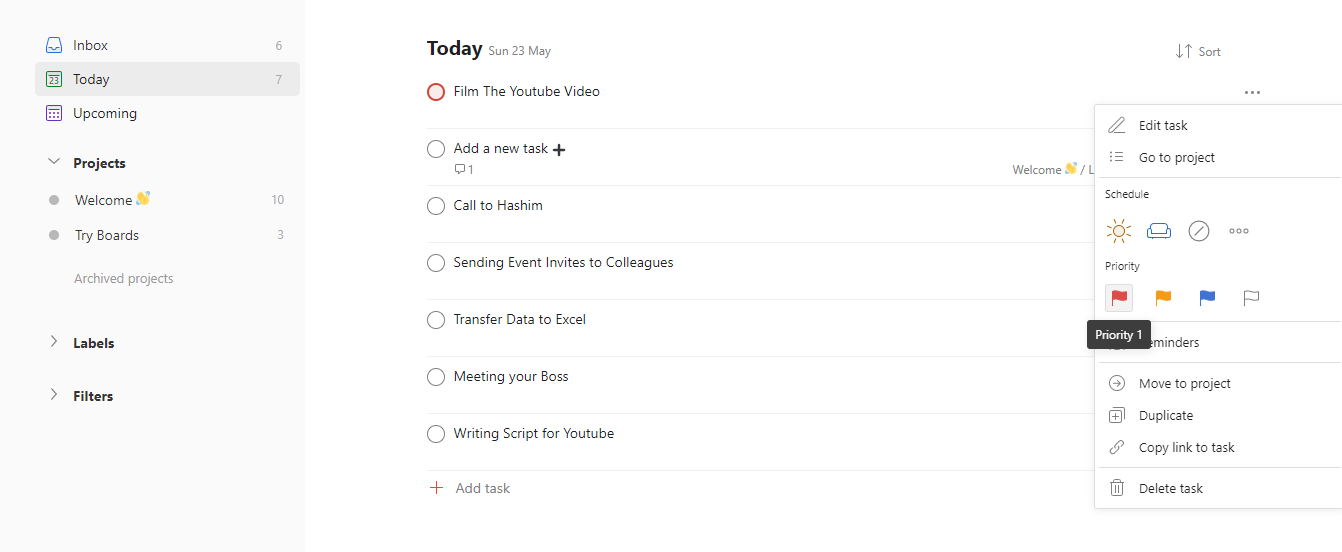Click the No date circle-slash icon
The width and height of the screenshot is (1342, 552).
pyautogui.click(x=1198, y=231)
